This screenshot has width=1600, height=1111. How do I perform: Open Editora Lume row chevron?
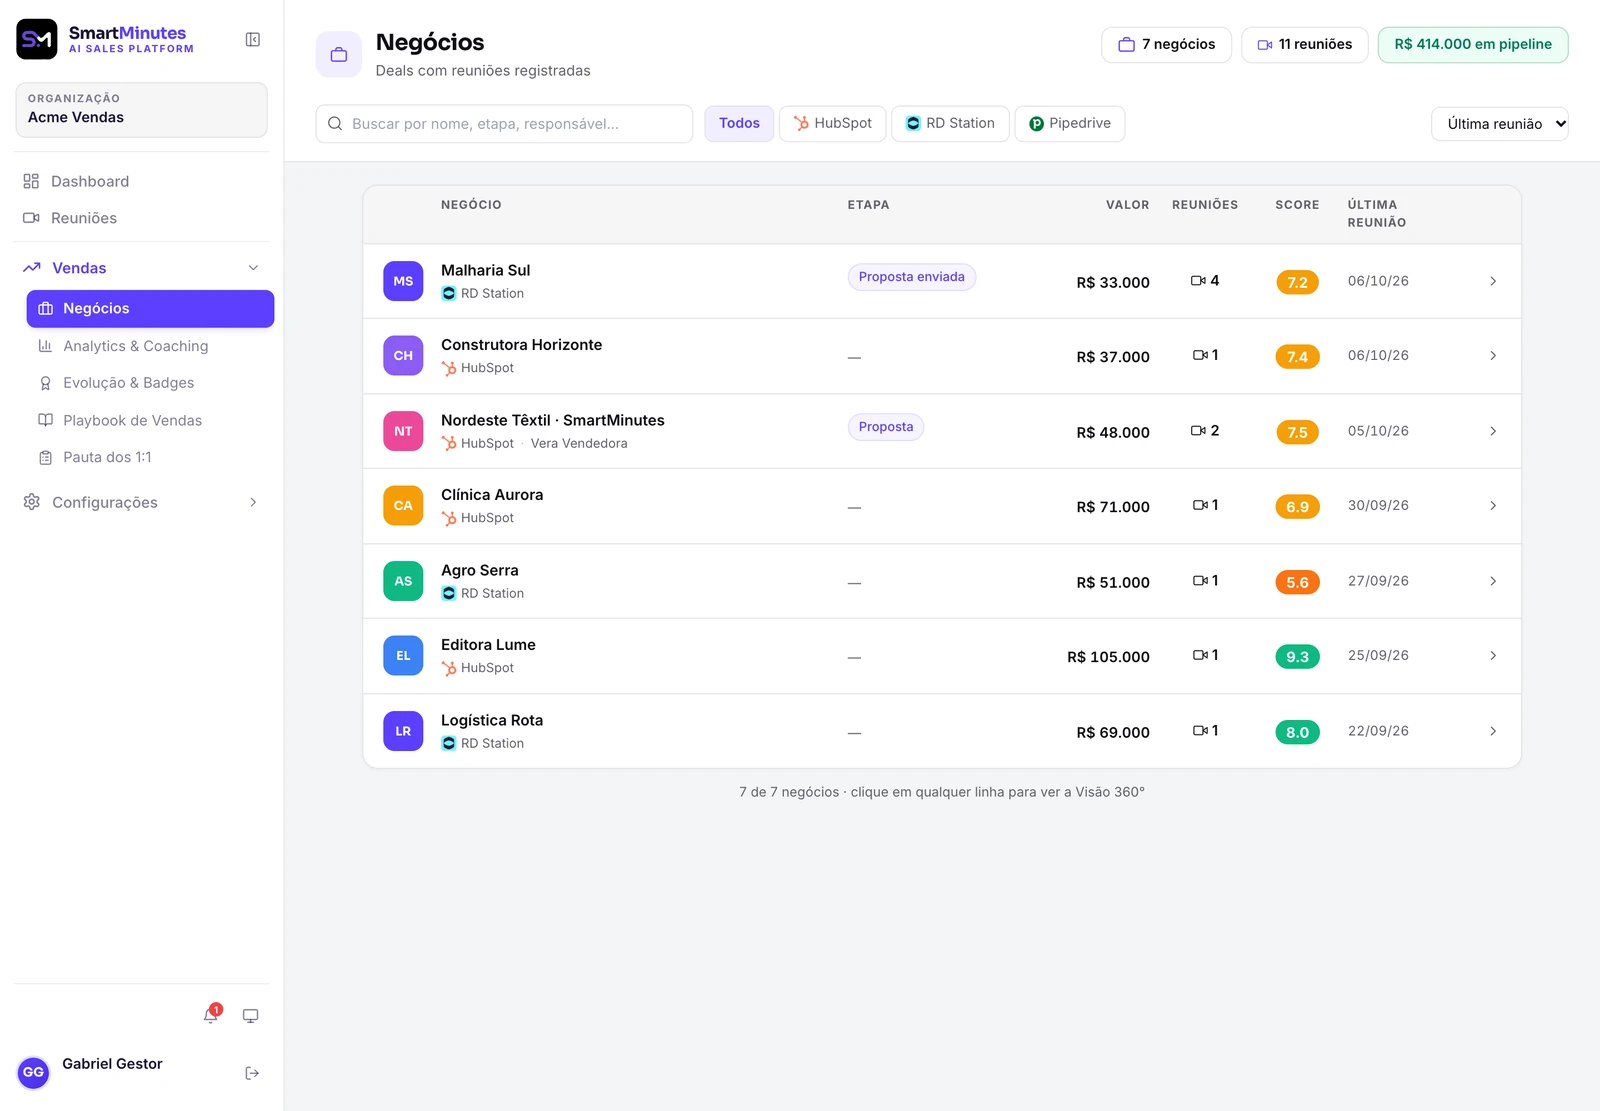click(x=1493, y=656)
